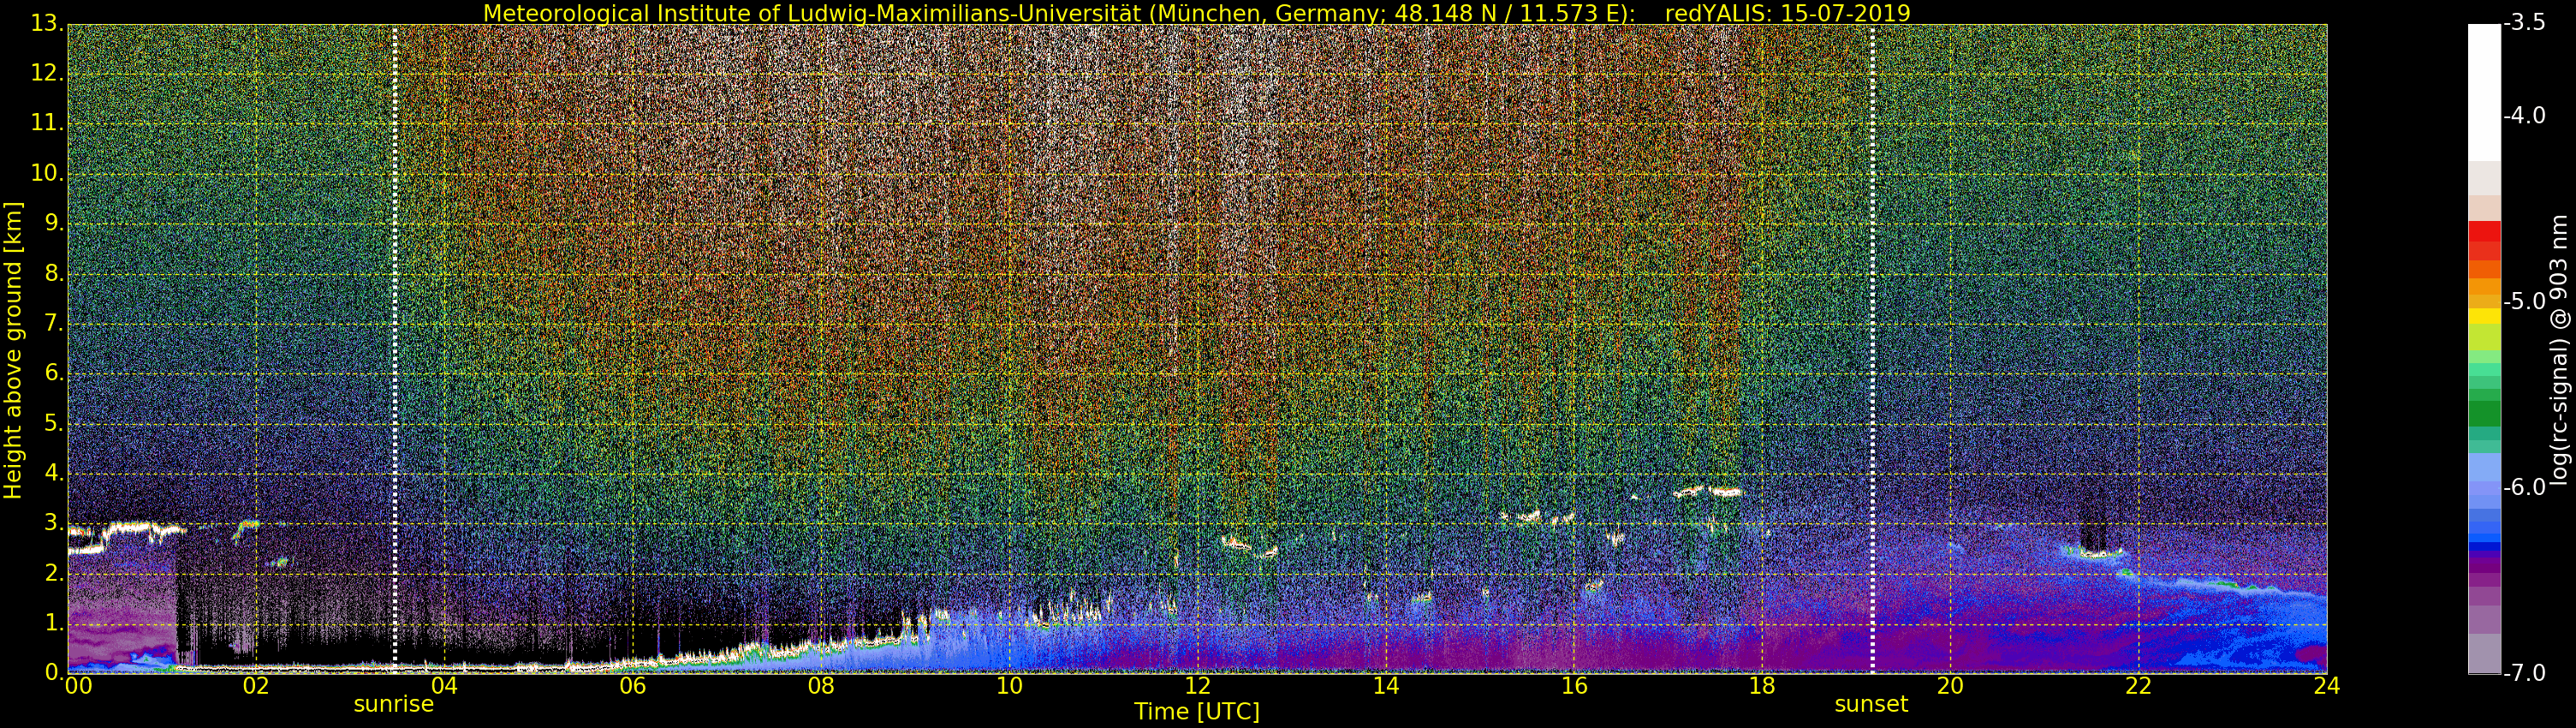Image resolution: width=2576 pixels, height=728 pixels.
Task: Click the time axis tick label '12'
Action: tap(1197, 686)
